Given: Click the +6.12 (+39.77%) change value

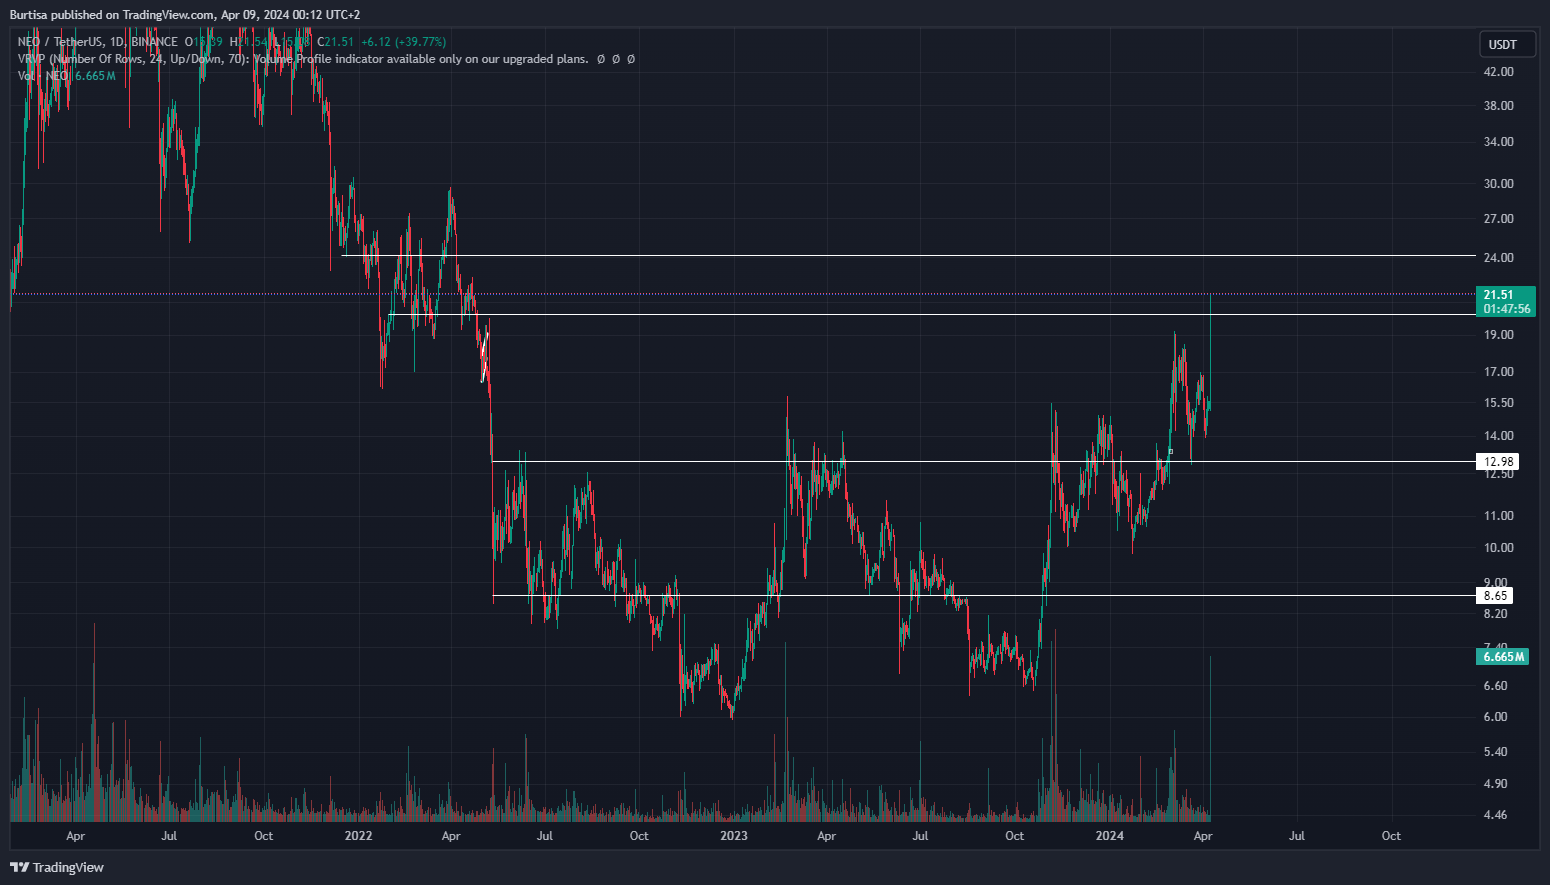Looking at the screenshot, I should (403, 42).
